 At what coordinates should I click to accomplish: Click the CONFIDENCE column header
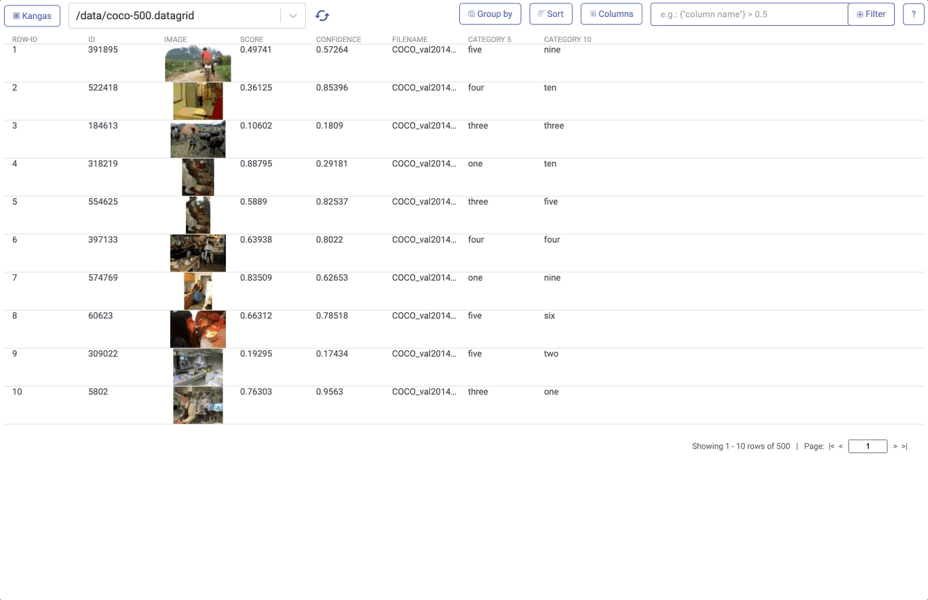(x=338, y=40)
